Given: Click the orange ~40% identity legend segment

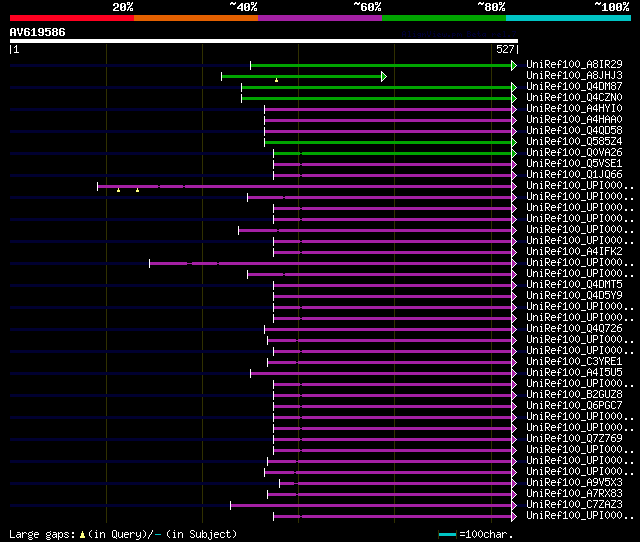Looking at the screenshot, I should (x=196, y=18).
